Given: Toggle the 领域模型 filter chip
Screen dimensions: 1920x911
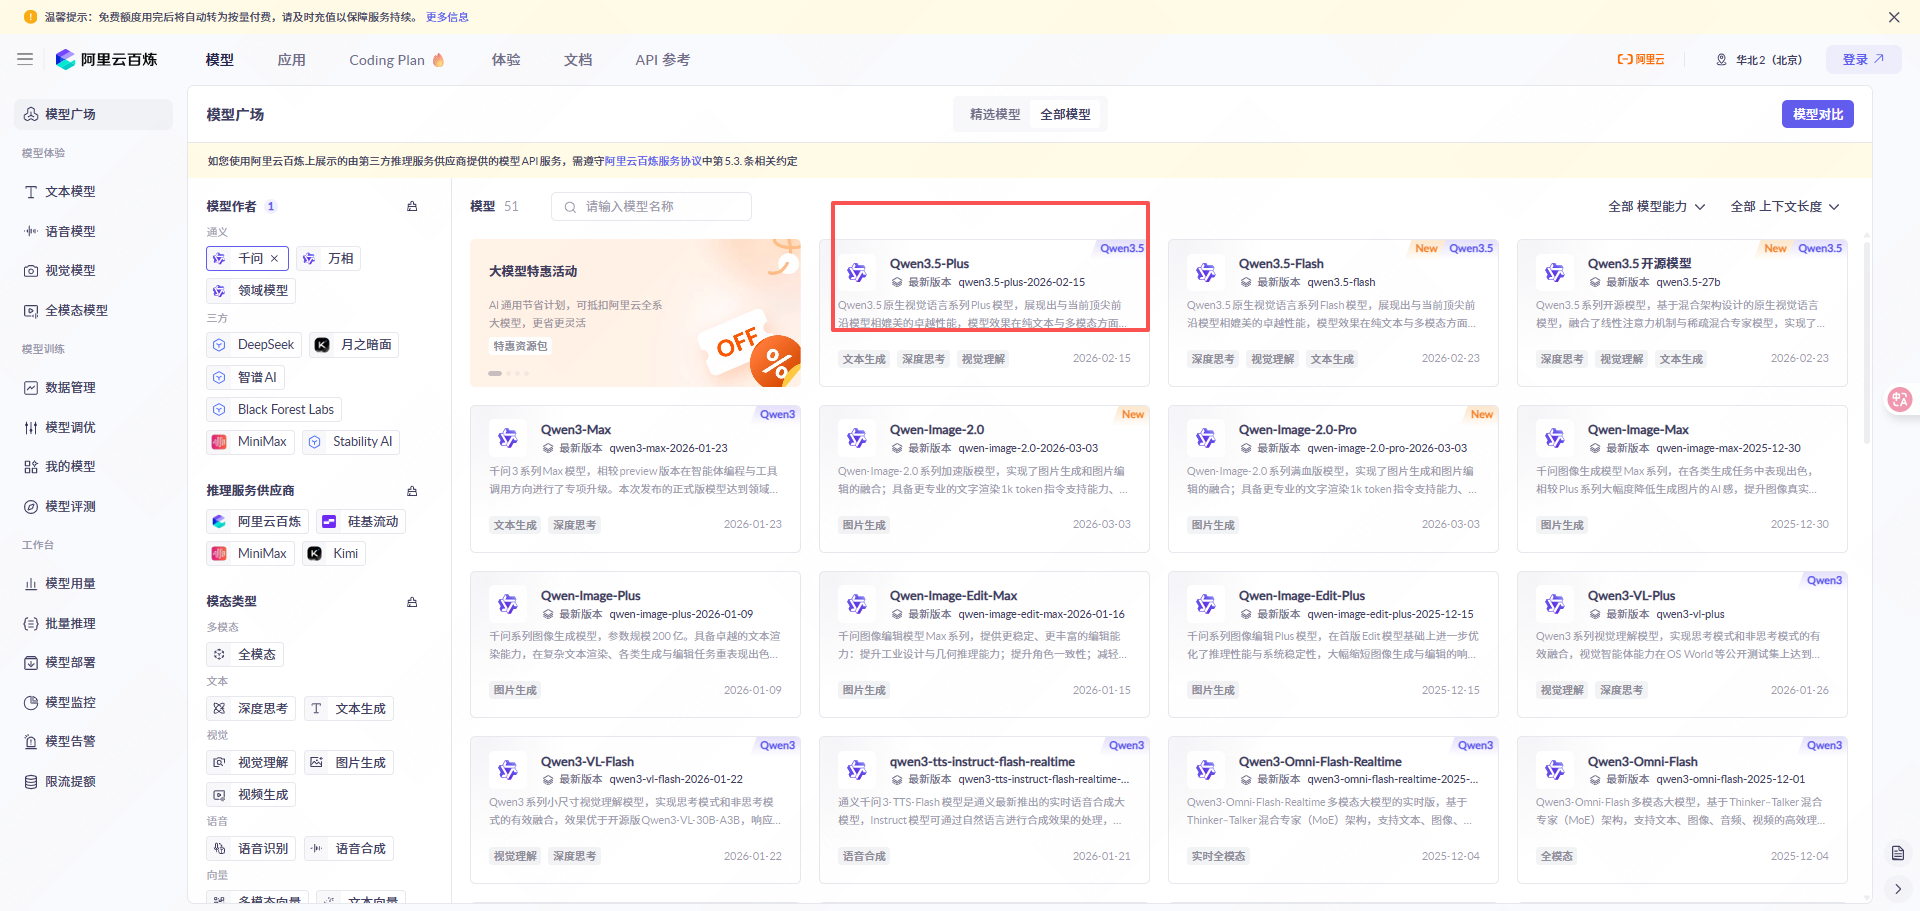Looking at the screenshot, I should click(251, 291).
